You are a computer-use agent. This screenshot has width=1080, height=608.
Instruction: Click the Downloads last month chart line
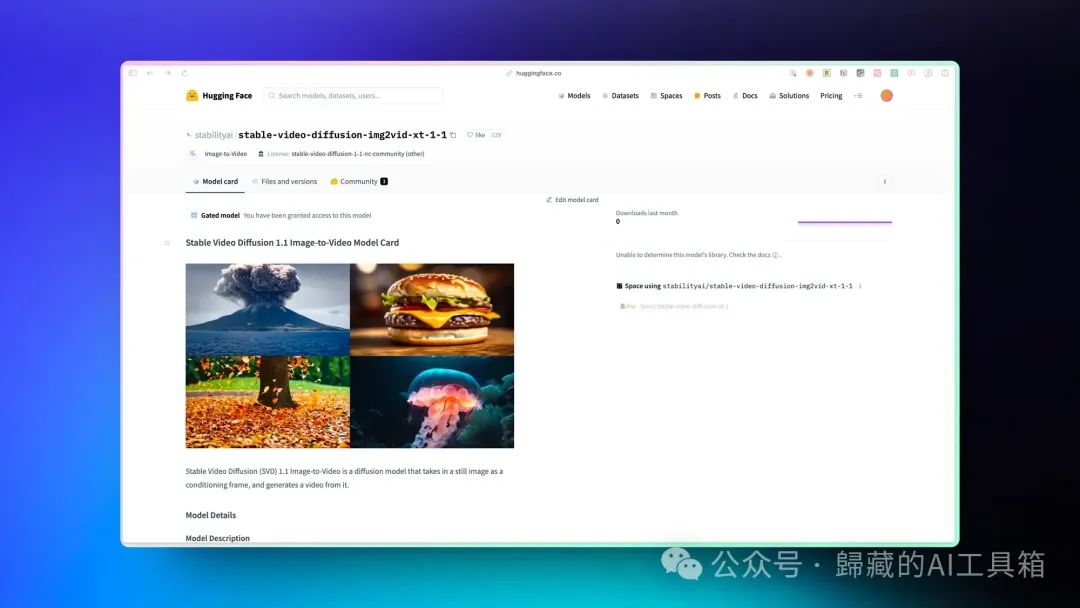point(844,222)
